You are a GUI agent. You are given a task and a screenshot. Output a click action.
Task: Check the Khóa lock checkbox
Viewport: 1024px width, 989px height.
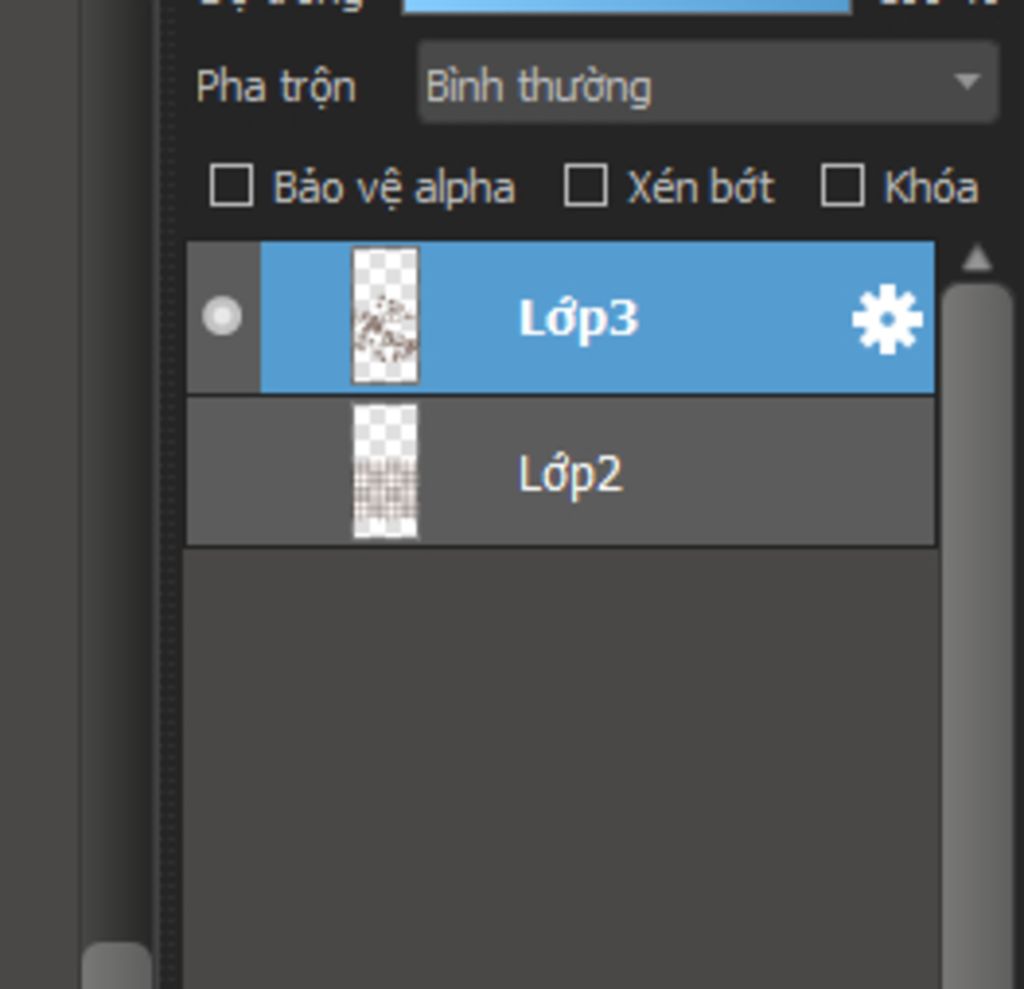842,186
